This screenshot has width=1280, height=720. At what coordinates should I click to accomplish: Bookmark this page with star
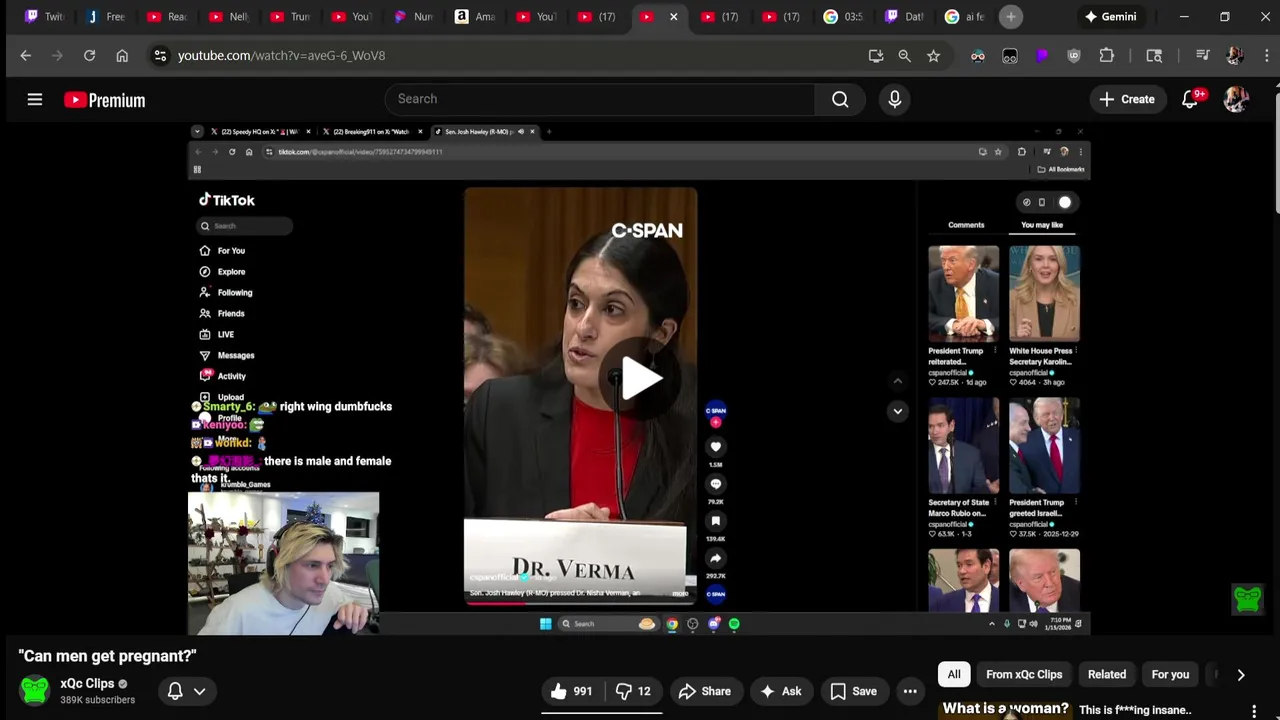click(x=933, y=56)
